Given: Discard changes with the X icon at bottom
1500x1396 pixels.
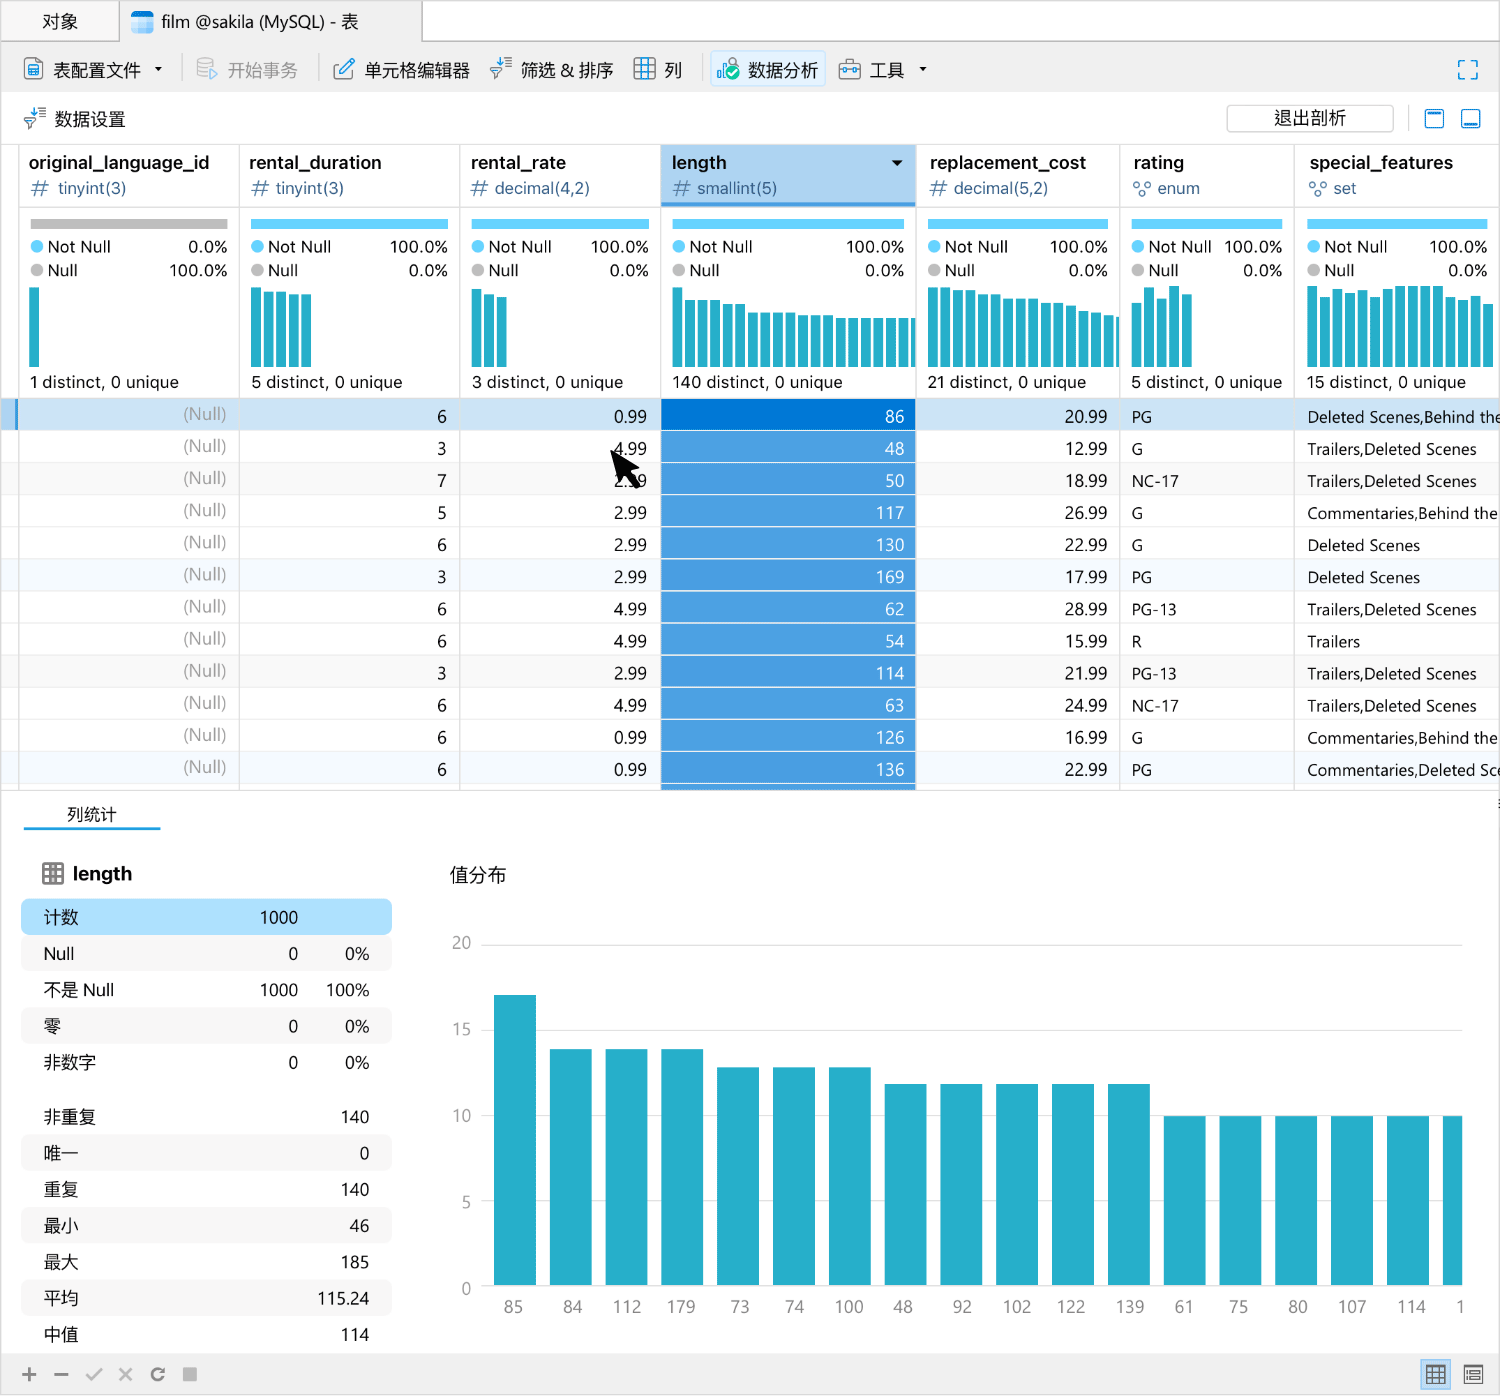Looking at the screenshot, I should [x=125, y=1374].
